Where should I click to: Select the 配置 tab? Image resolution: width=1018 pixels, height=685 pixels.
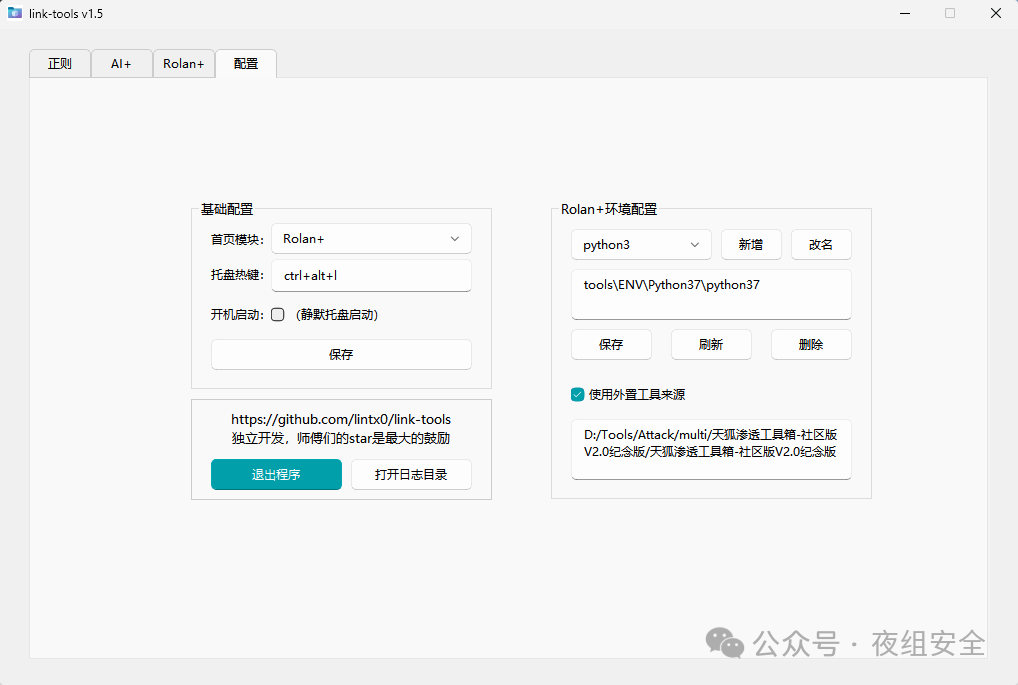coord(246,63)
